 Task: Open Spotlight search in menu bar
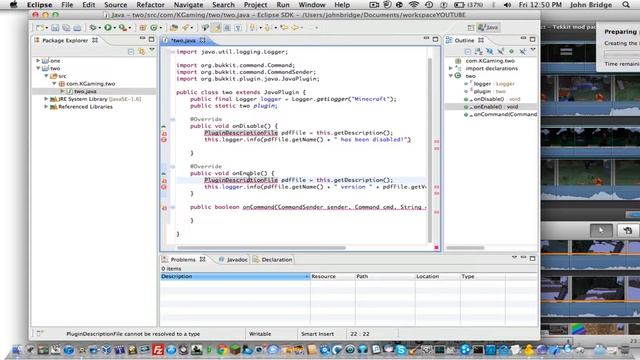(626, 5)
